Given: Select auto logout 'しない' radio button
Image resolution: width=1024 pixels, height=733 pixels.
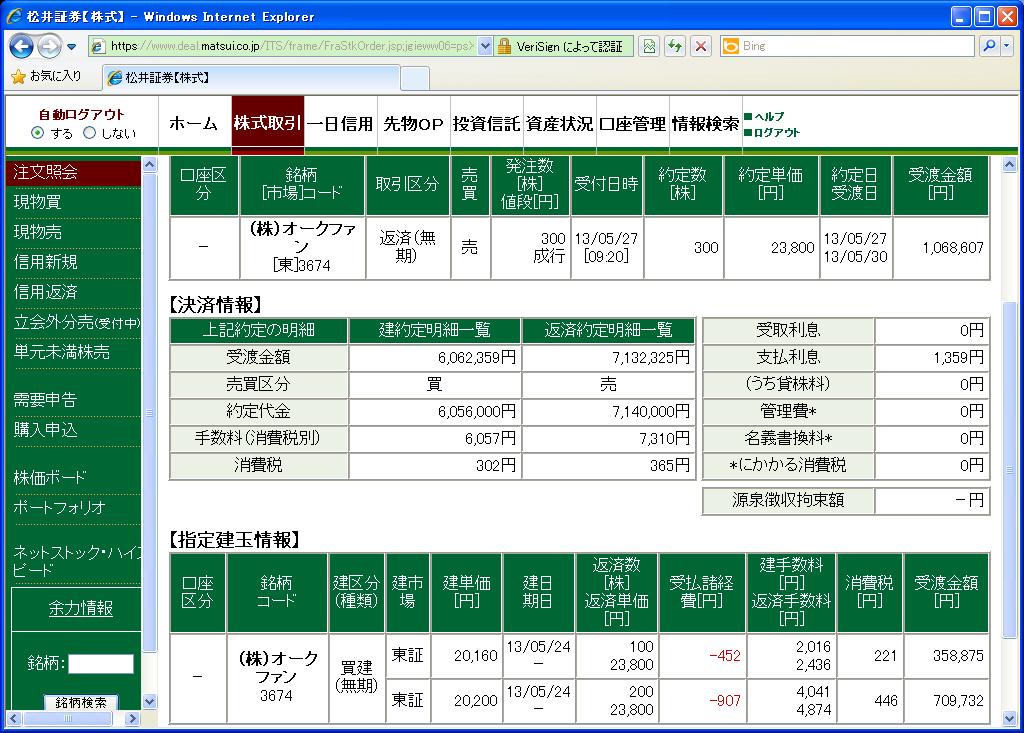Looking at the screenshot, I should (89, 133).
